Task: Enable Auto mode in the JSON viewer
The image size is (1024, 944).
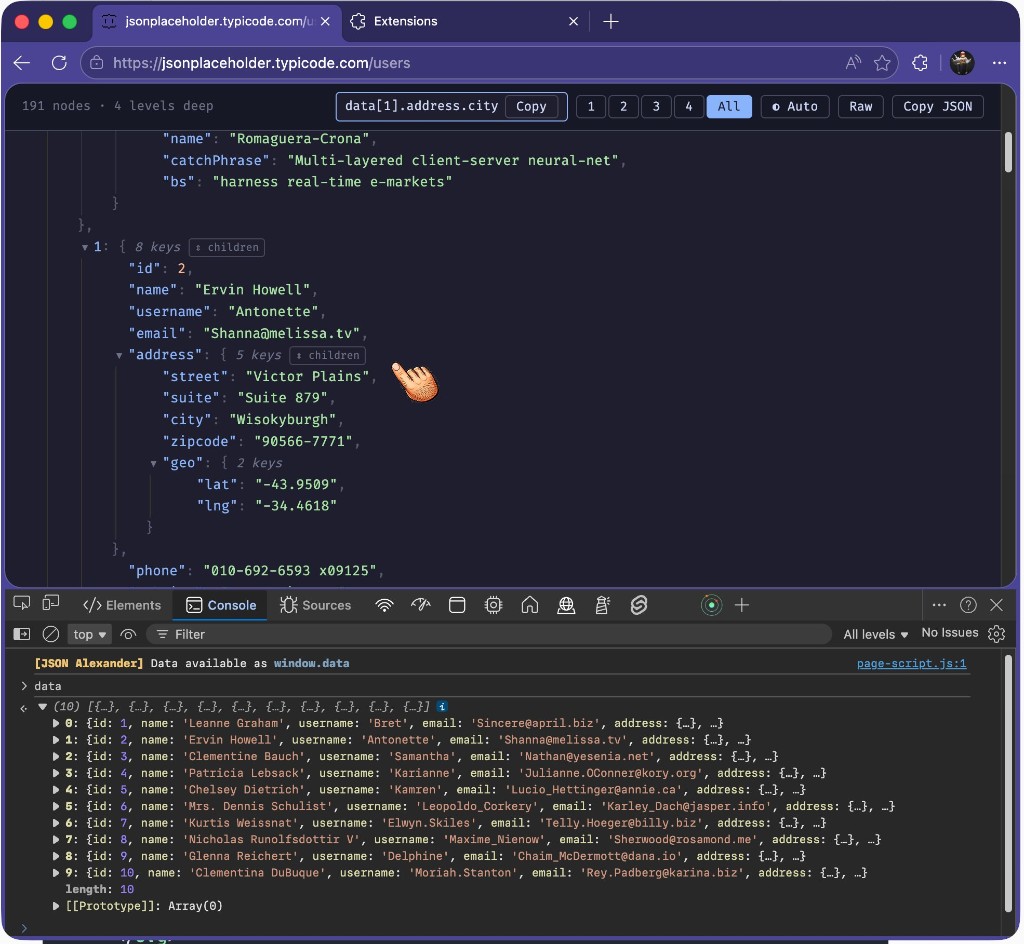Action: point(795,106)
